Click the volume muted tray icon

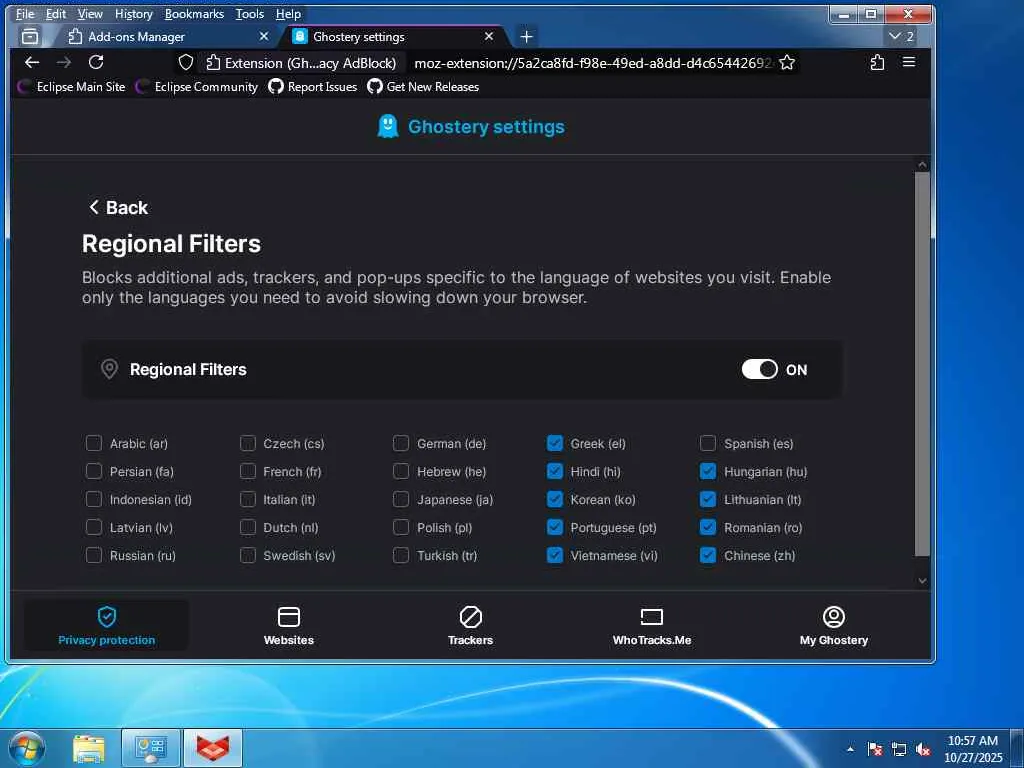tap(923, 750)
